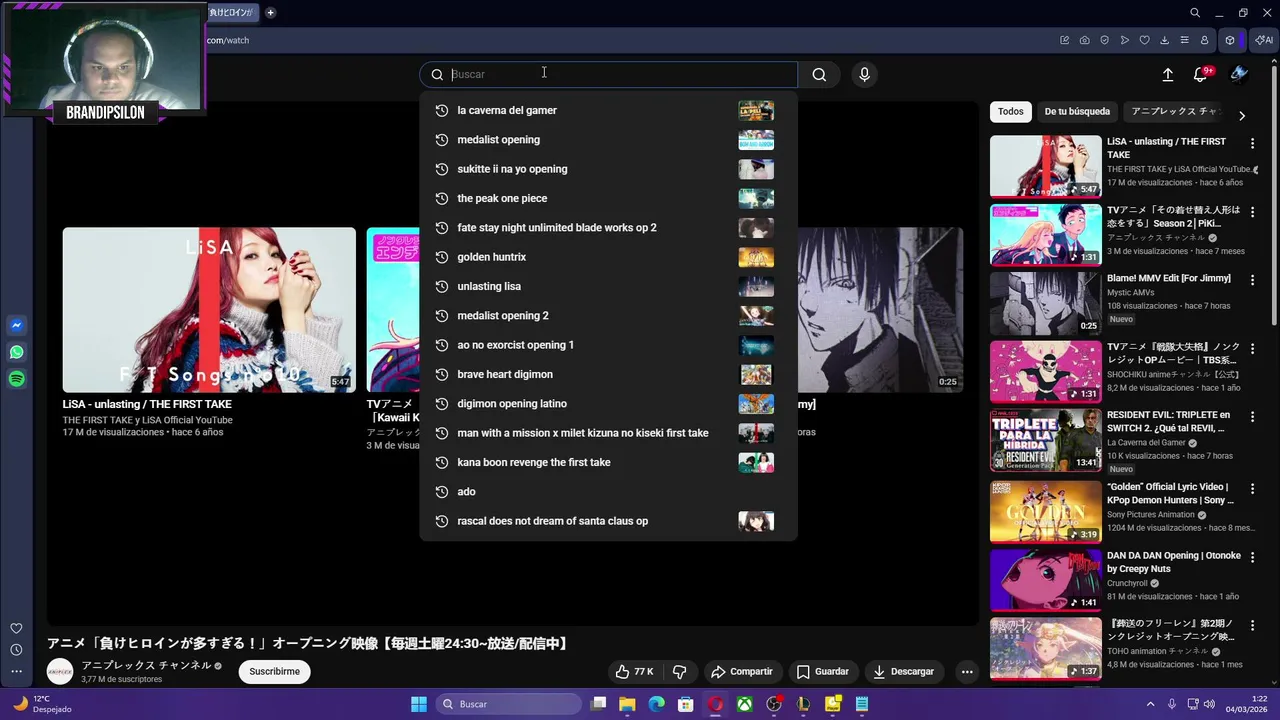Open Opera downloads icon in address bar

[x=1165, y=40]
